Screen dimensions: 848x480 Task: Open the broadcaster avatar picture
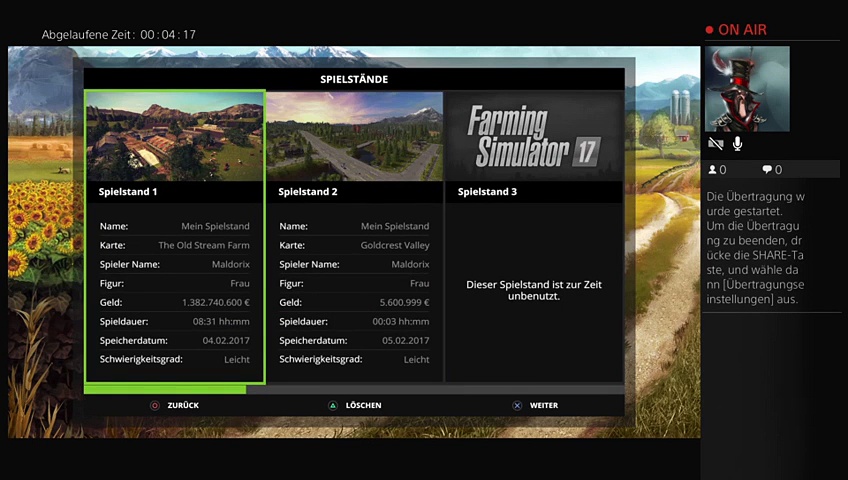click(x=747, y=89)
